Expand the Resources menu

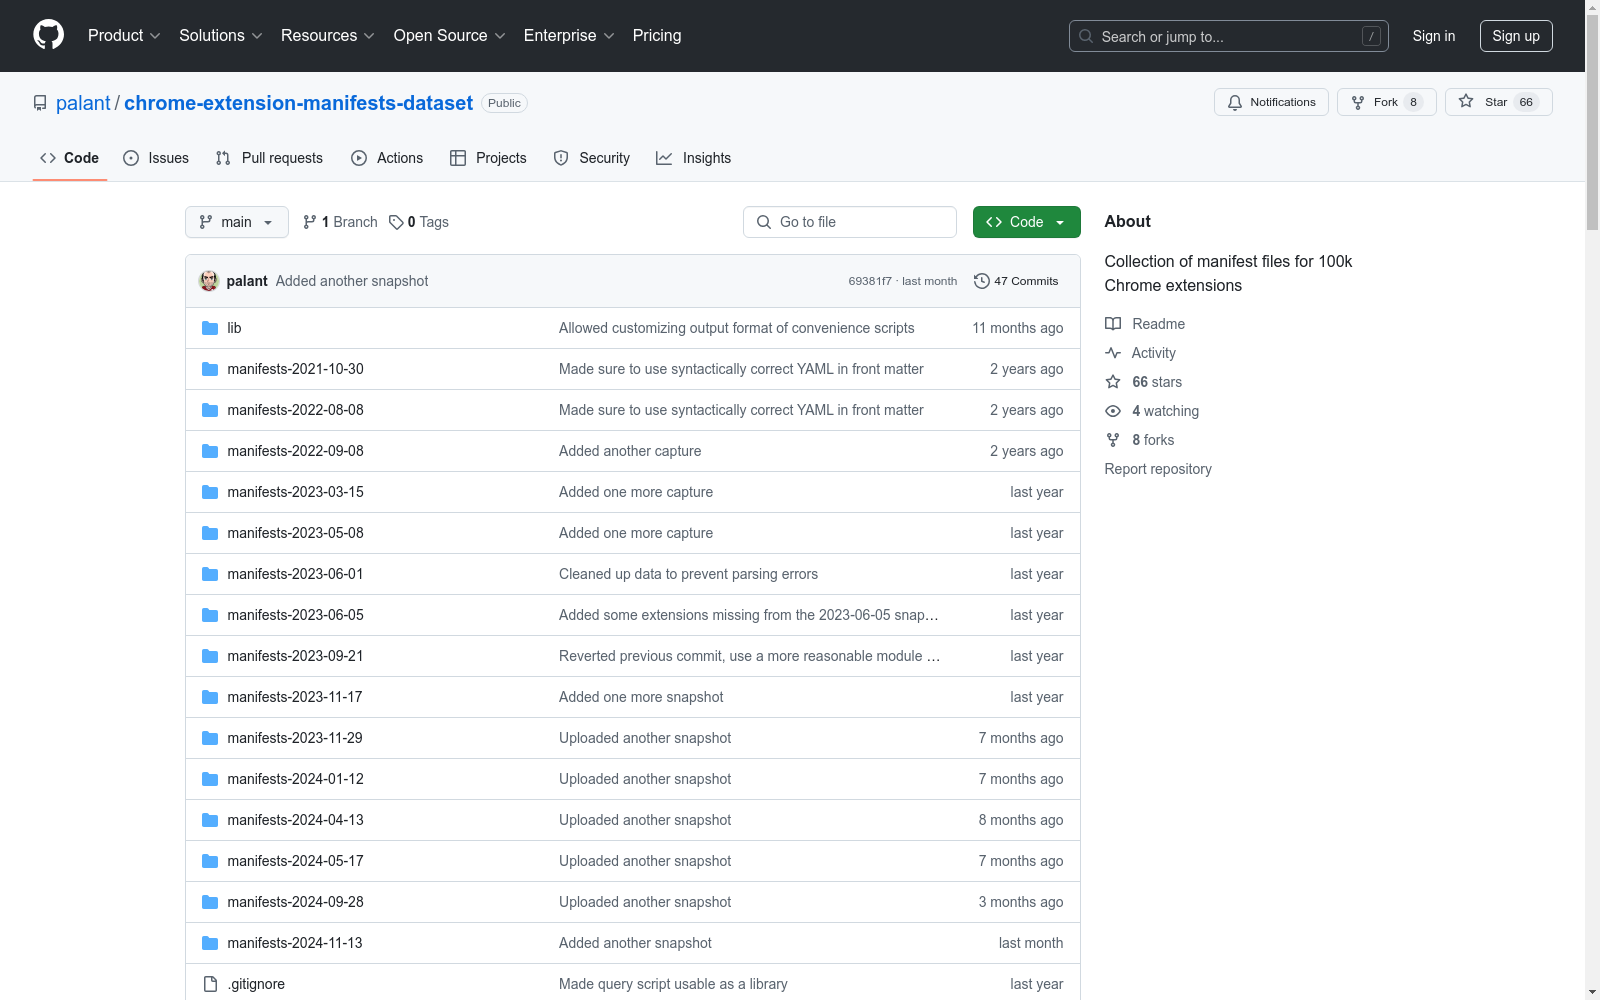point(328,35)
